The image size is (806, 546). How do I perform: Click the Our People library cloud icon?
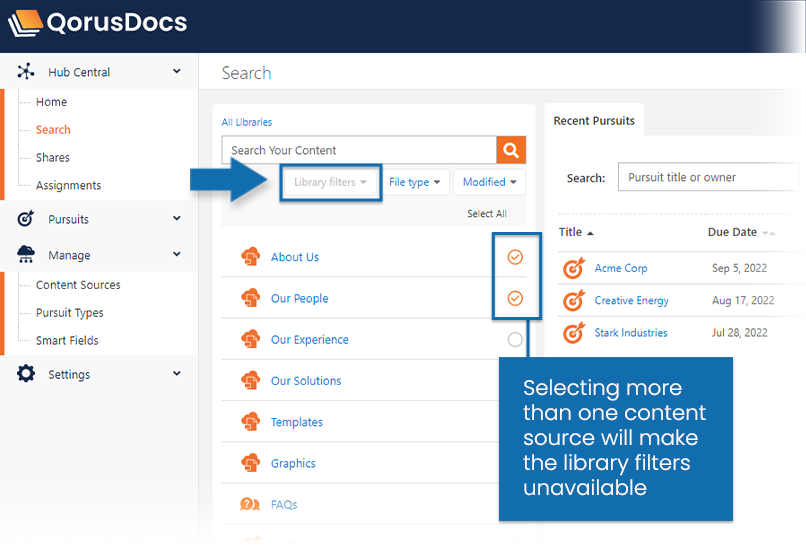click(250, 298)
